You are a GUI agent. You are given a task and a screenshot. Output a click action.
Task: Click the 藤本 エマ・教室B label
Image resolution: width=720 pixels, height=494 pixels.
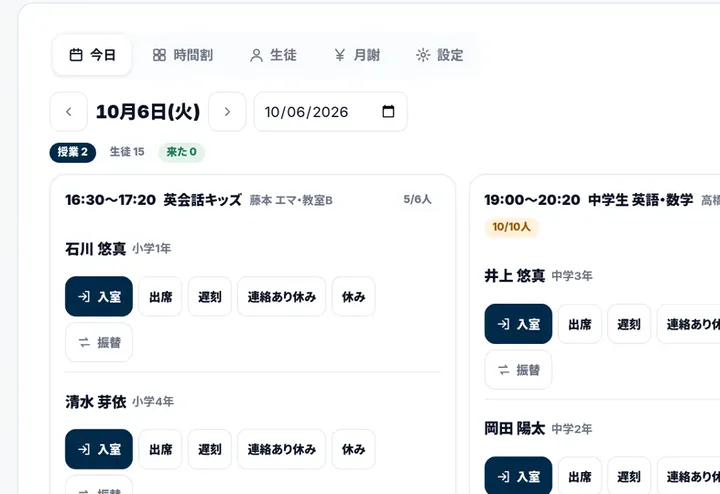point(291,200)
